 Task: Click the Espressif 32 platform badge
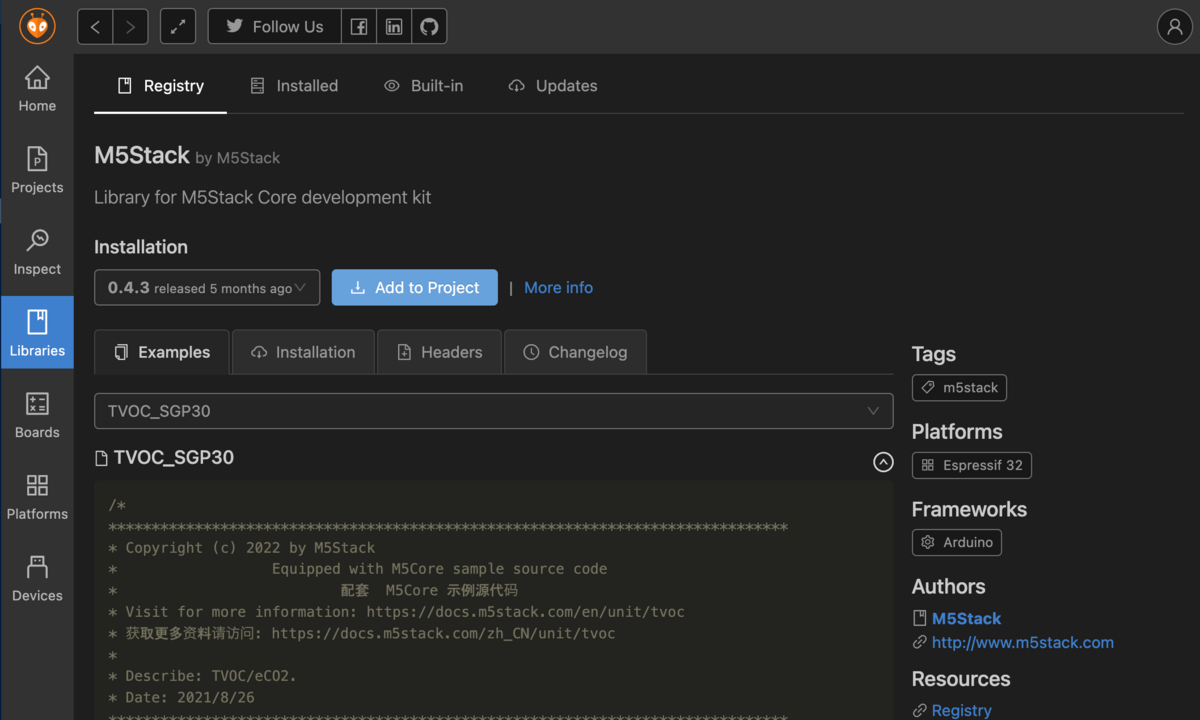click(971, 465)
